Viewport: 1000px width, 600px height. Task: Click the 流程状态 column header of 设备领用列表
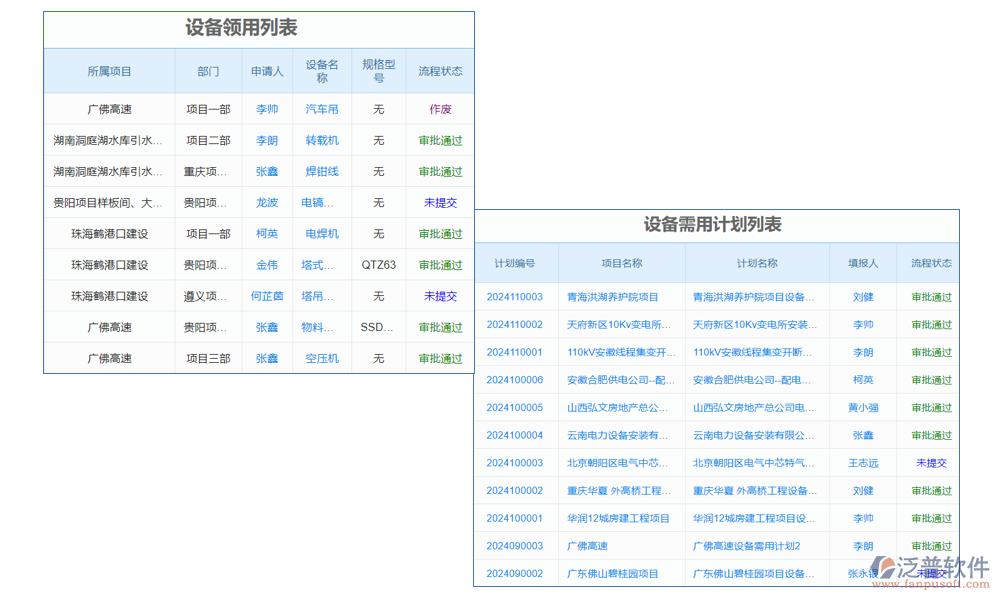[x=439, y=70]
